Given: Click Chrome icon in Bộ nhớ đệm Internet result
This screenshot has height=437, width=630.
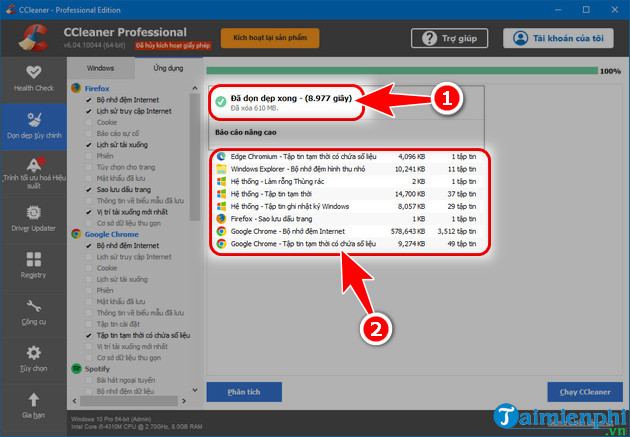Looking at the screenshot, I should pyautogui.click(x=221, y=231).
